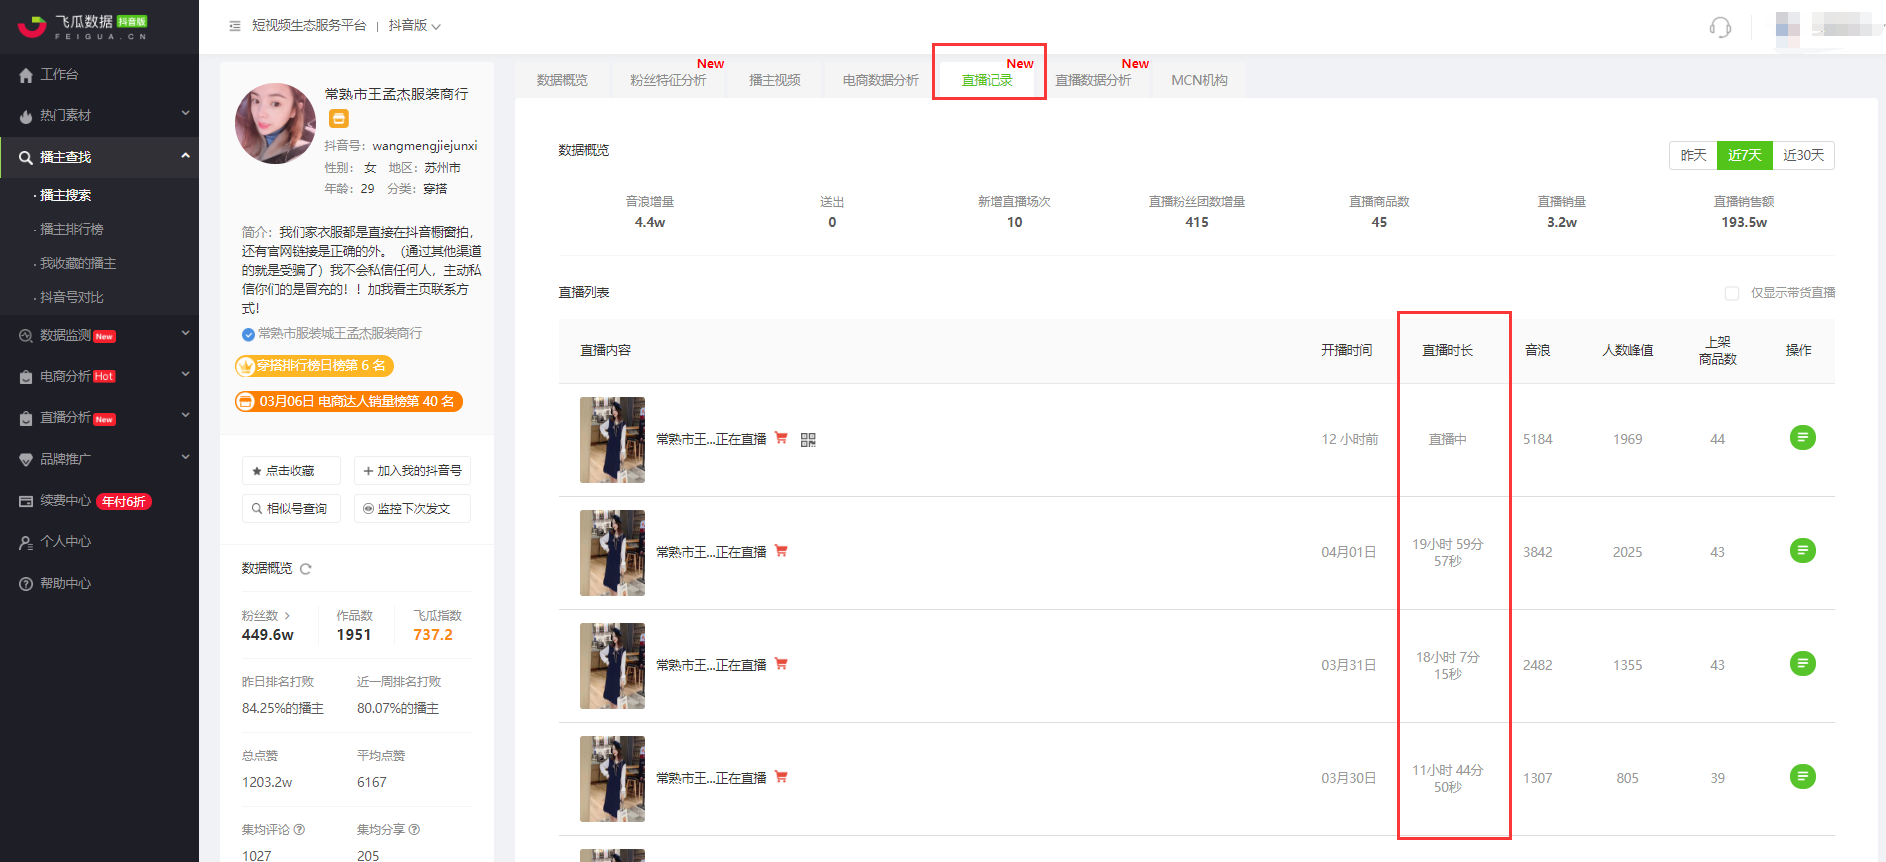The image size is (1886, 862).
Task: Expand the 品牌推广 menu chevron
Action: pyautogui.click(x=185, y=457)
